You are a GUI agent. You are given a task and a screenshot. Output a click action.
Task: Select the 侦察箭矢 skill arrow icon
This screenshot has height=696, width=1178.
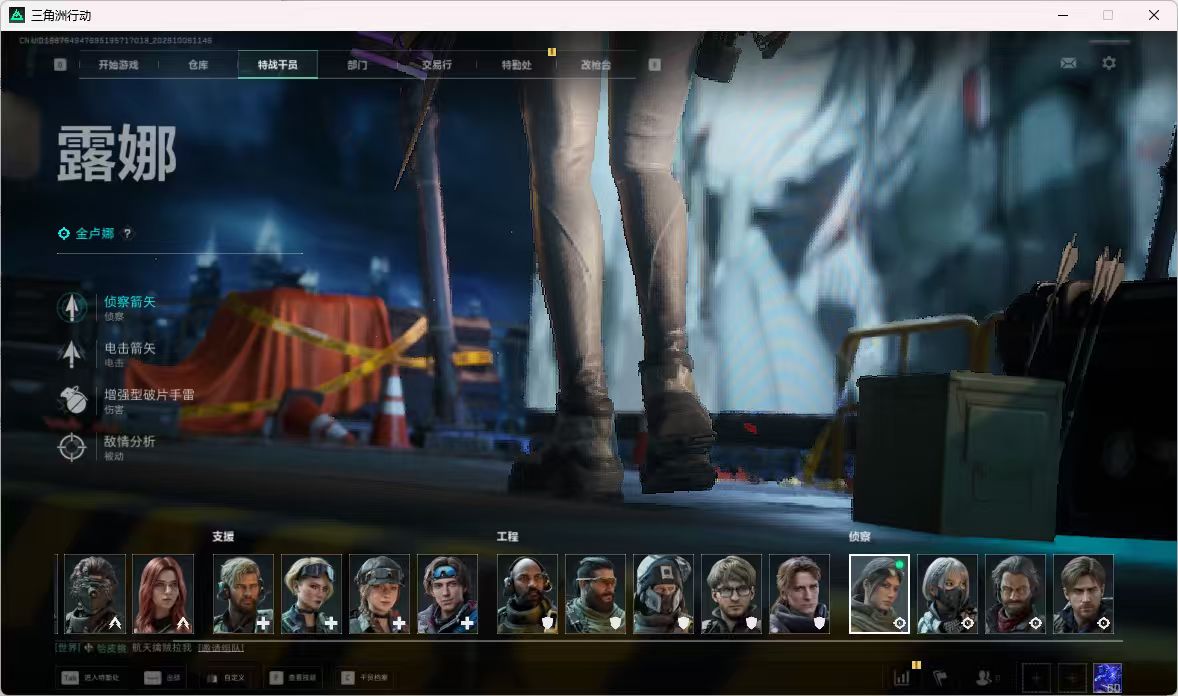(72, 307)
